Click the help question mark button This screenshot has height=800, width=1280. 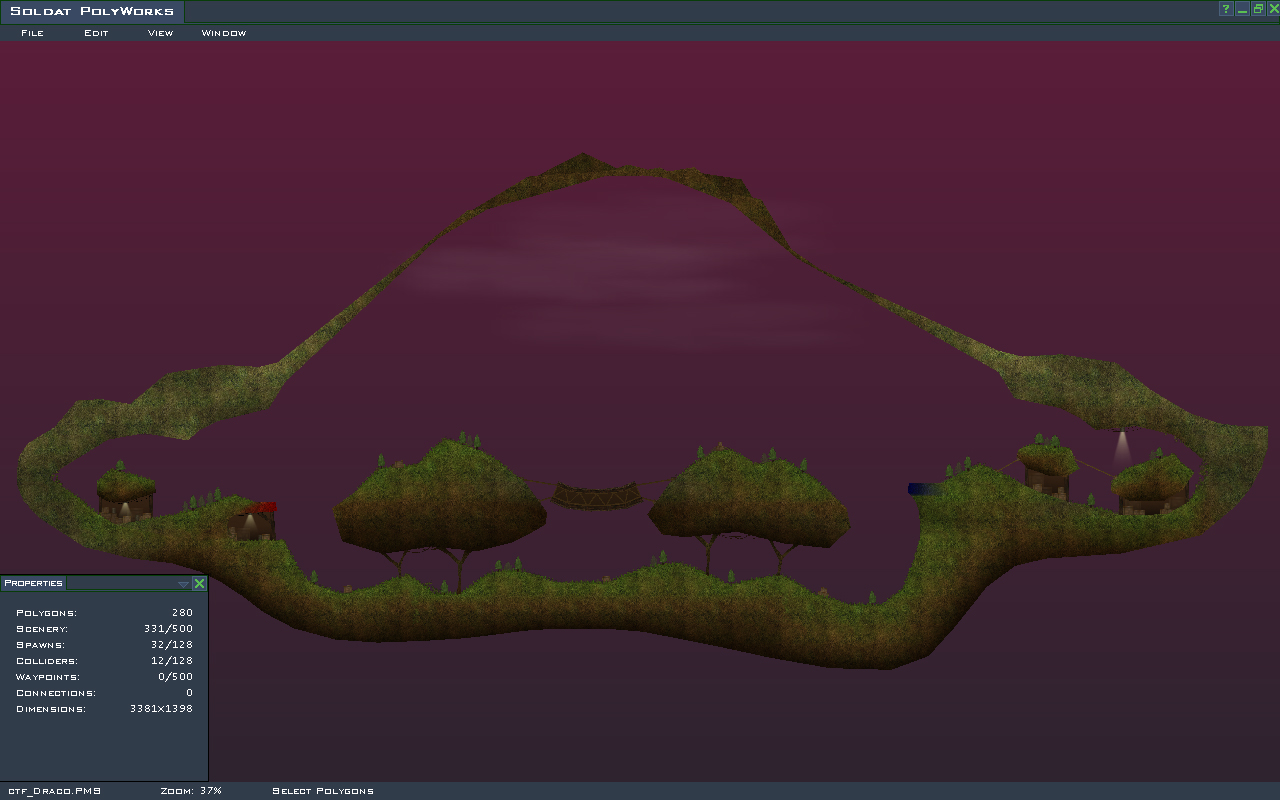[1225, 9]
